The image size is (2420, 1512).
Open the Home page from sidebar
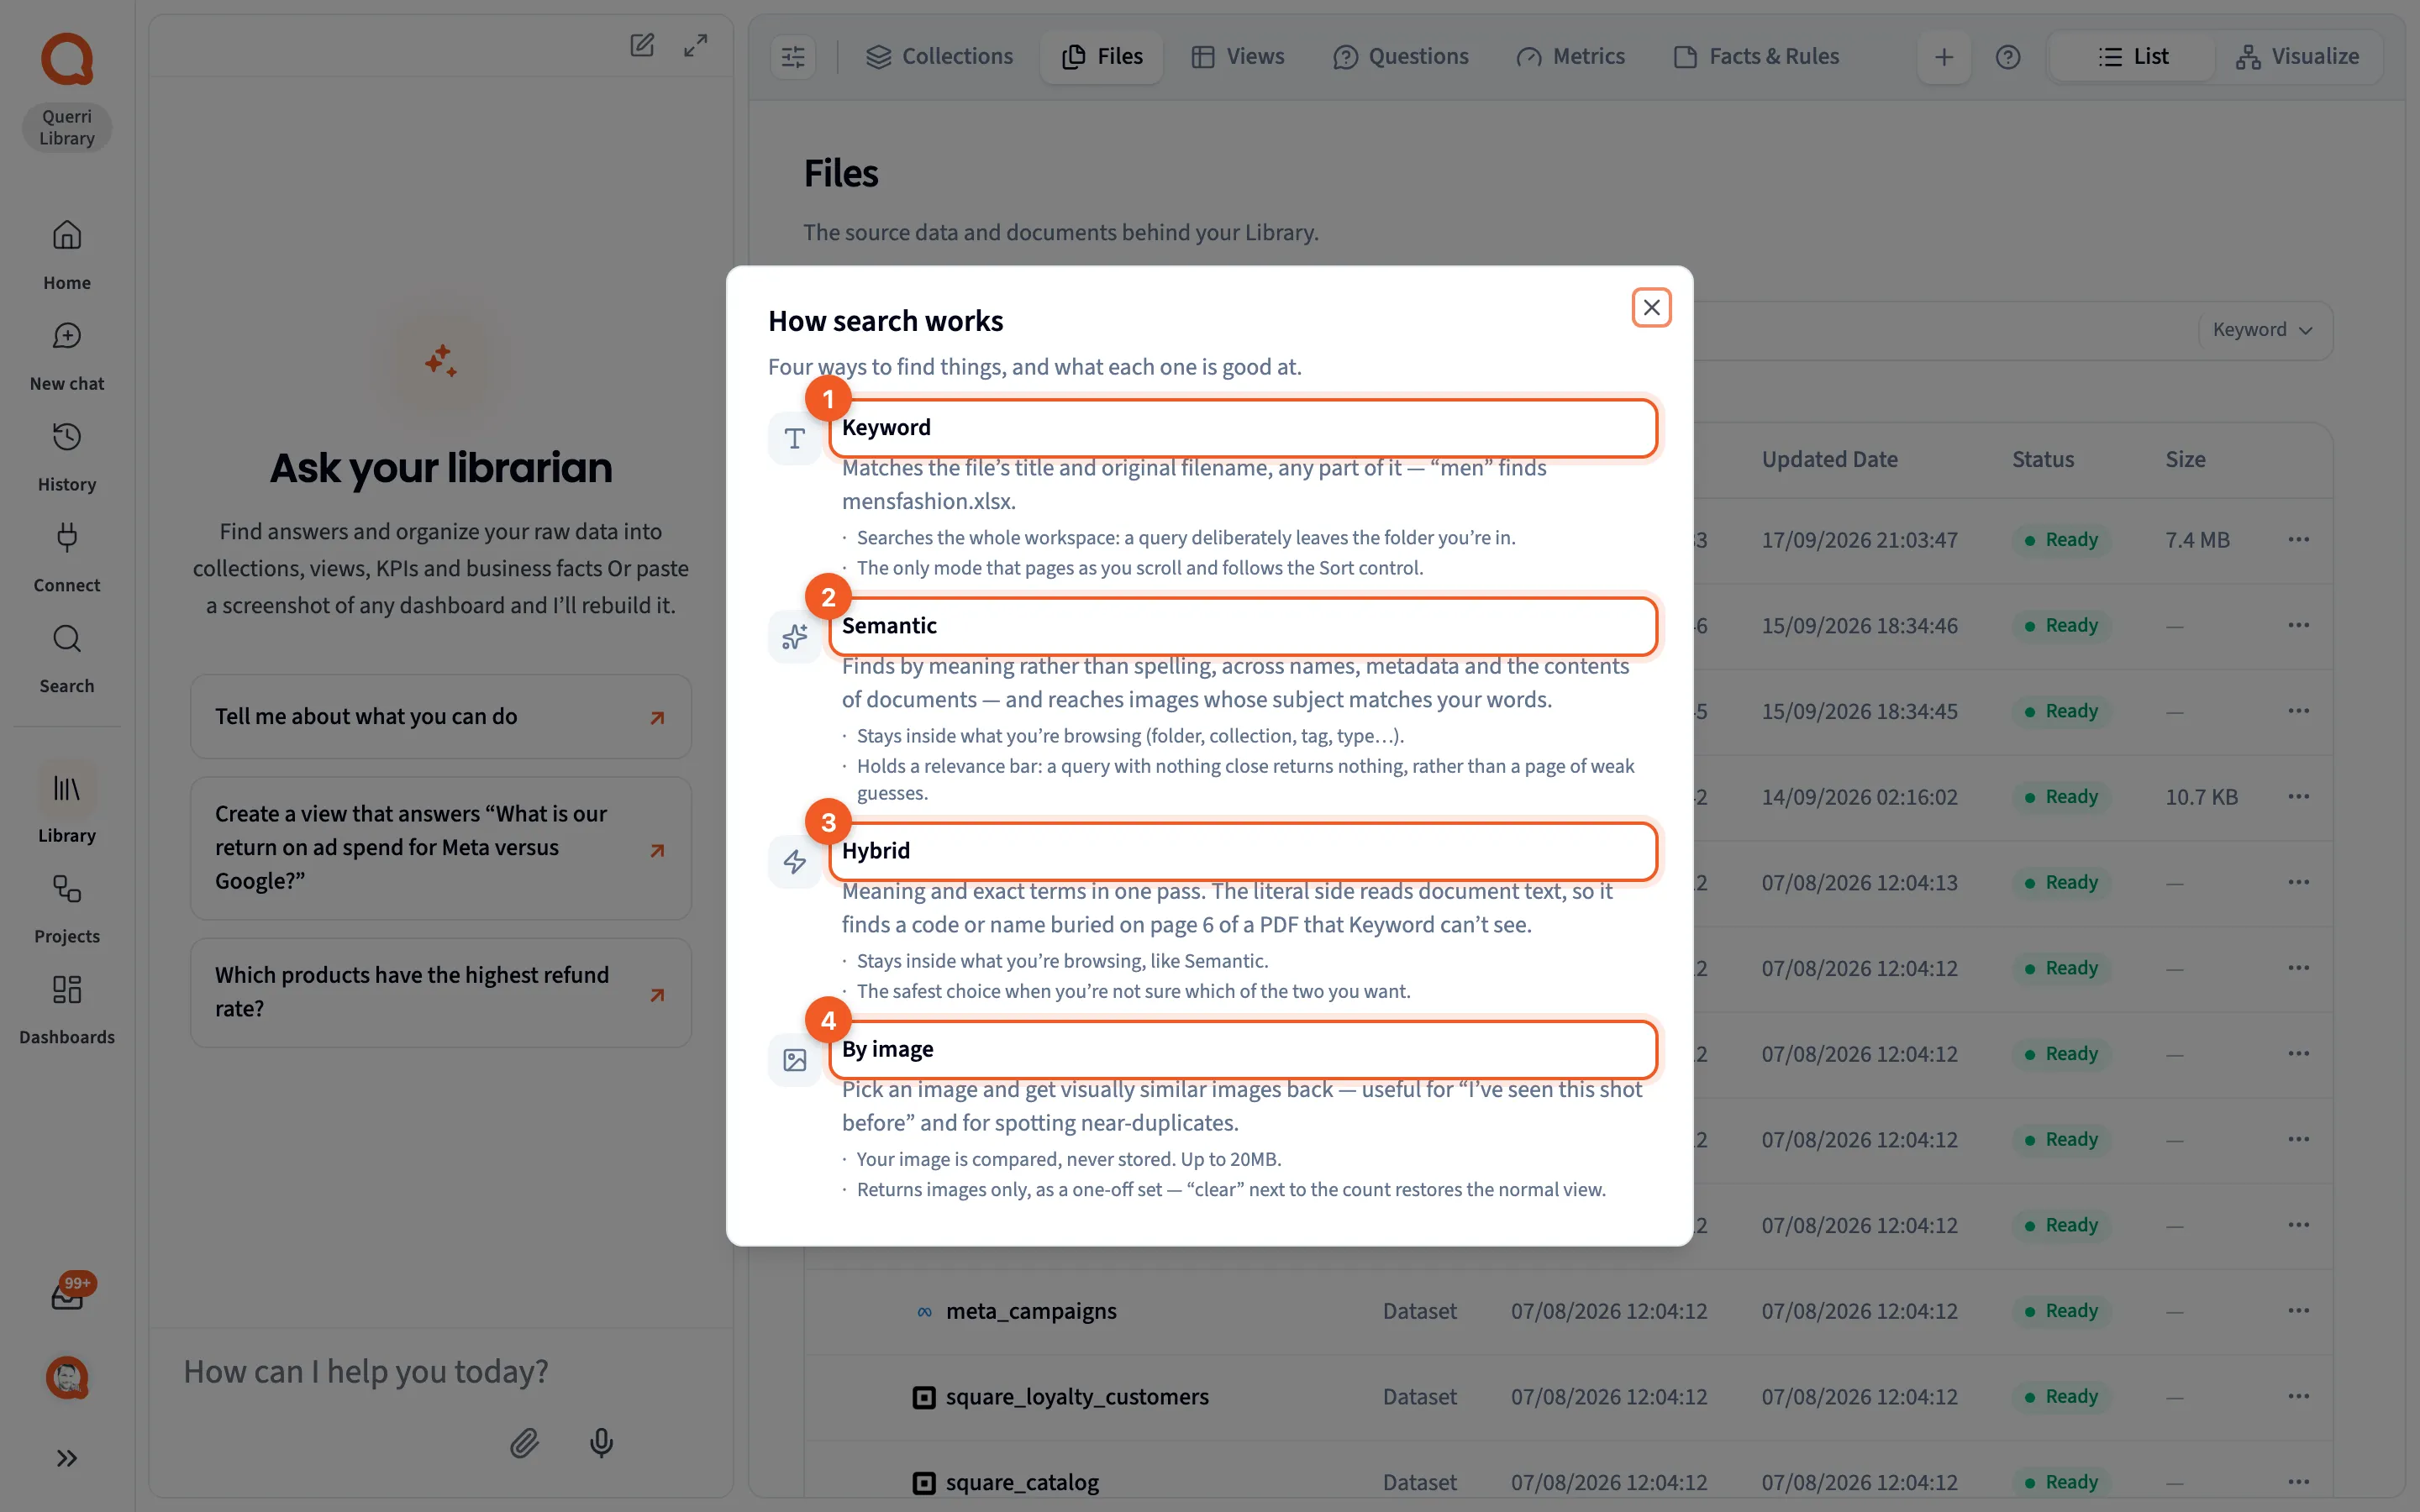tap(67, 255)
